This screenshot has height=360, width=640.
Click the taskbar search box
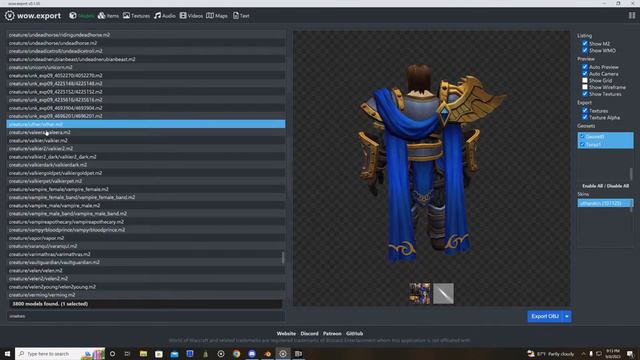[60, 353]
